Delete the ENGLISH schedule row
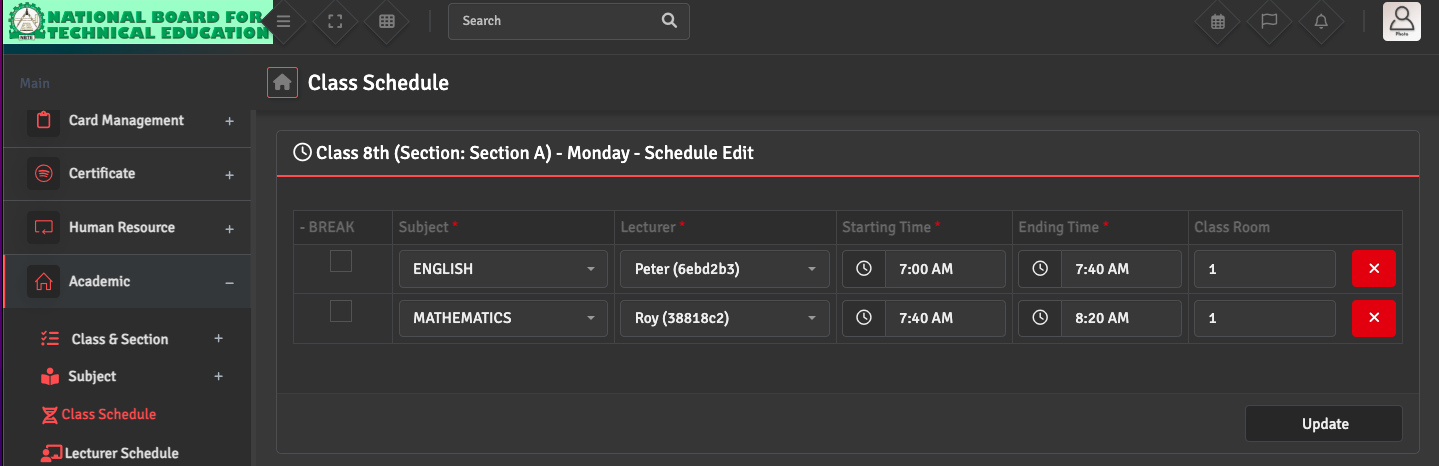Image resolution: width=1439 pixels, height=466 pixels. [1373, 269]
